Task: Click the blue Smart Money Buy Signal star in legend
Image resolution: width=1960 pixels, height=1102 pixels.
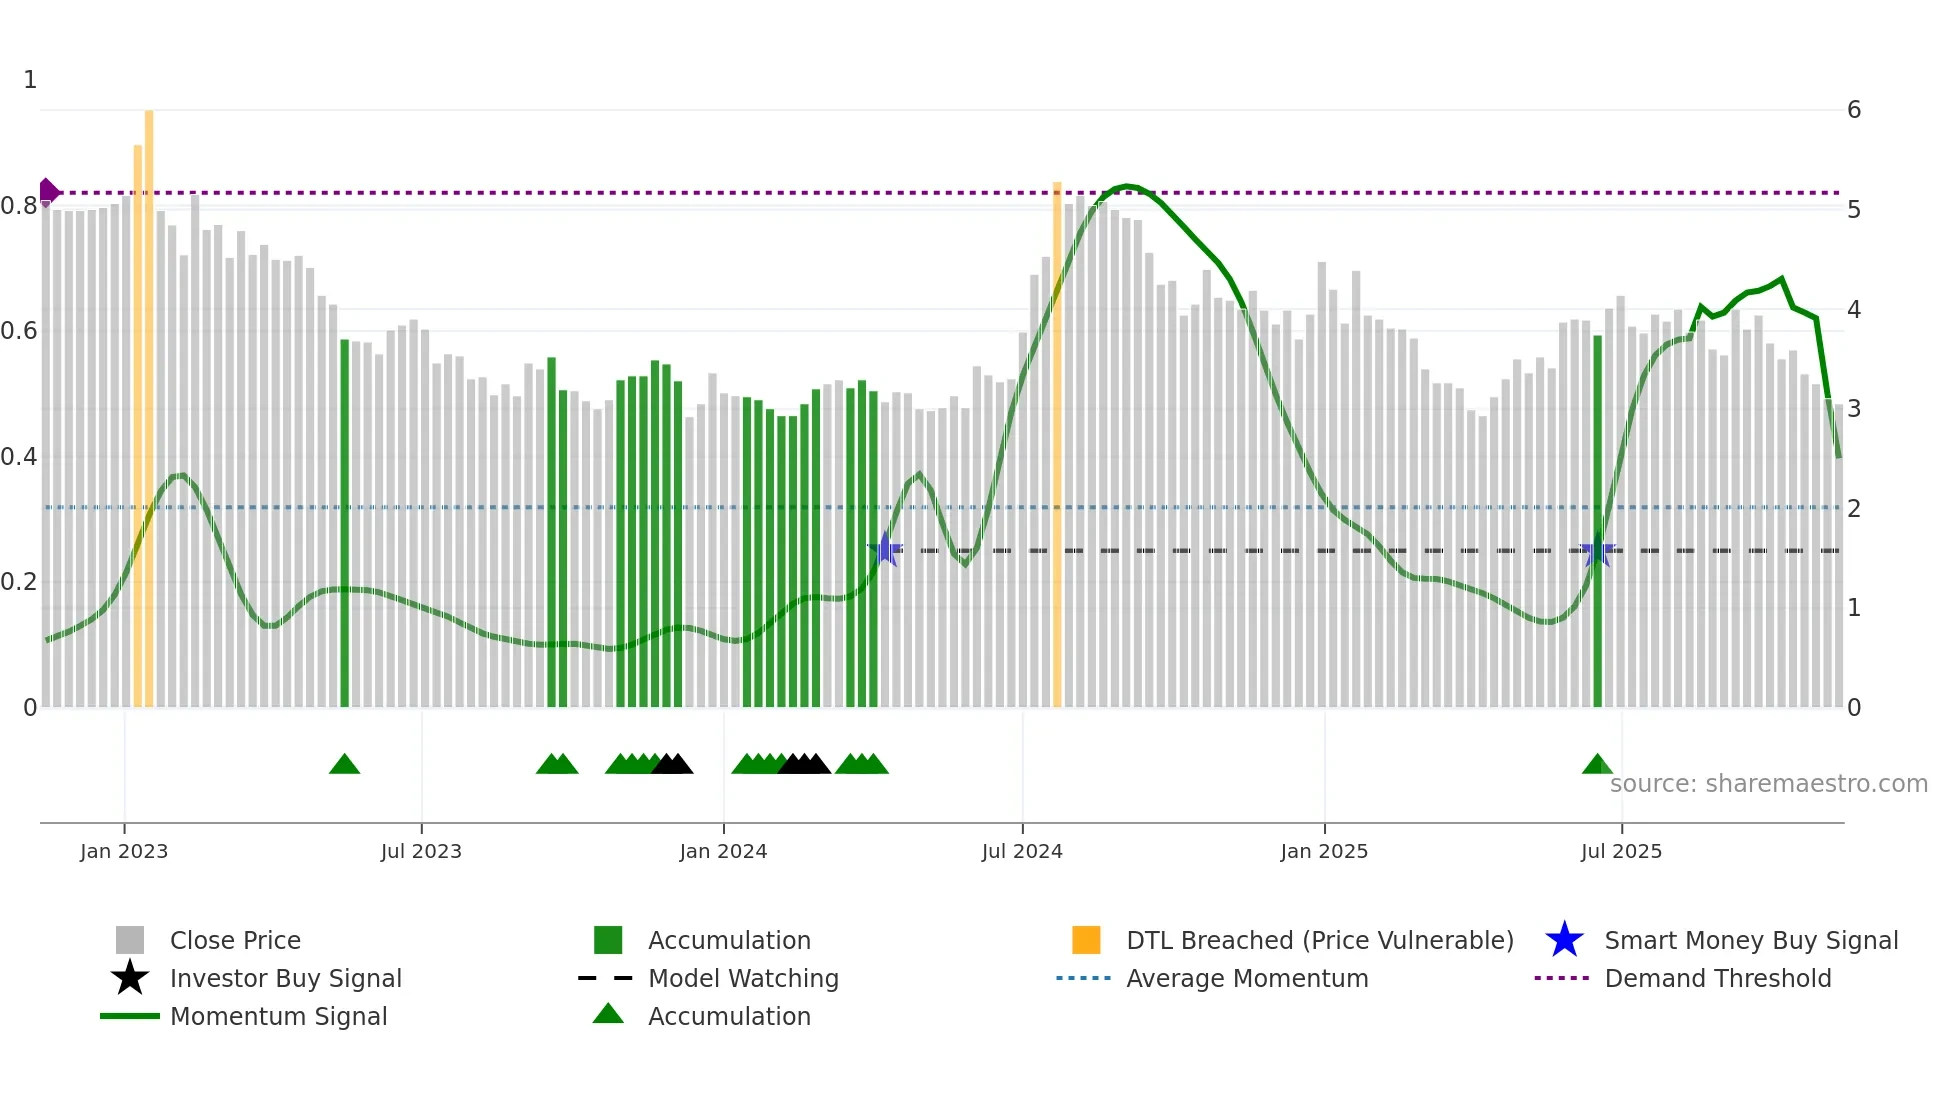Action: [1564, 940]
